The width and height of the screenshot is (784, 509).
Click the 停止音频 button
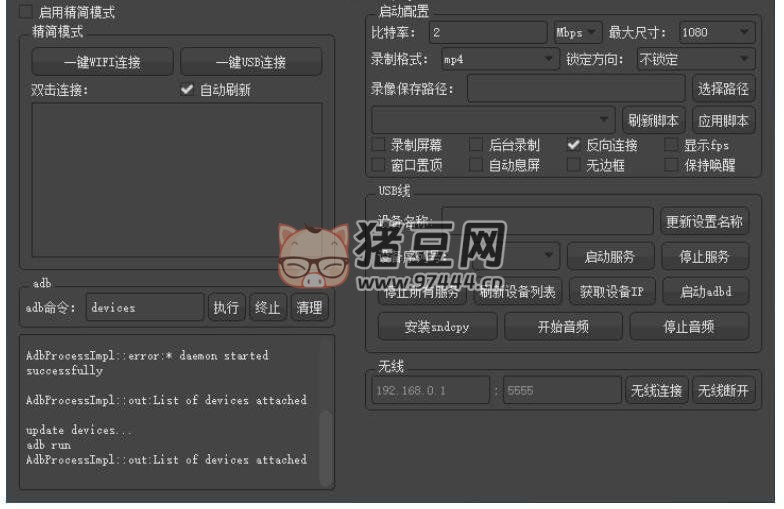tap(689, 326)
